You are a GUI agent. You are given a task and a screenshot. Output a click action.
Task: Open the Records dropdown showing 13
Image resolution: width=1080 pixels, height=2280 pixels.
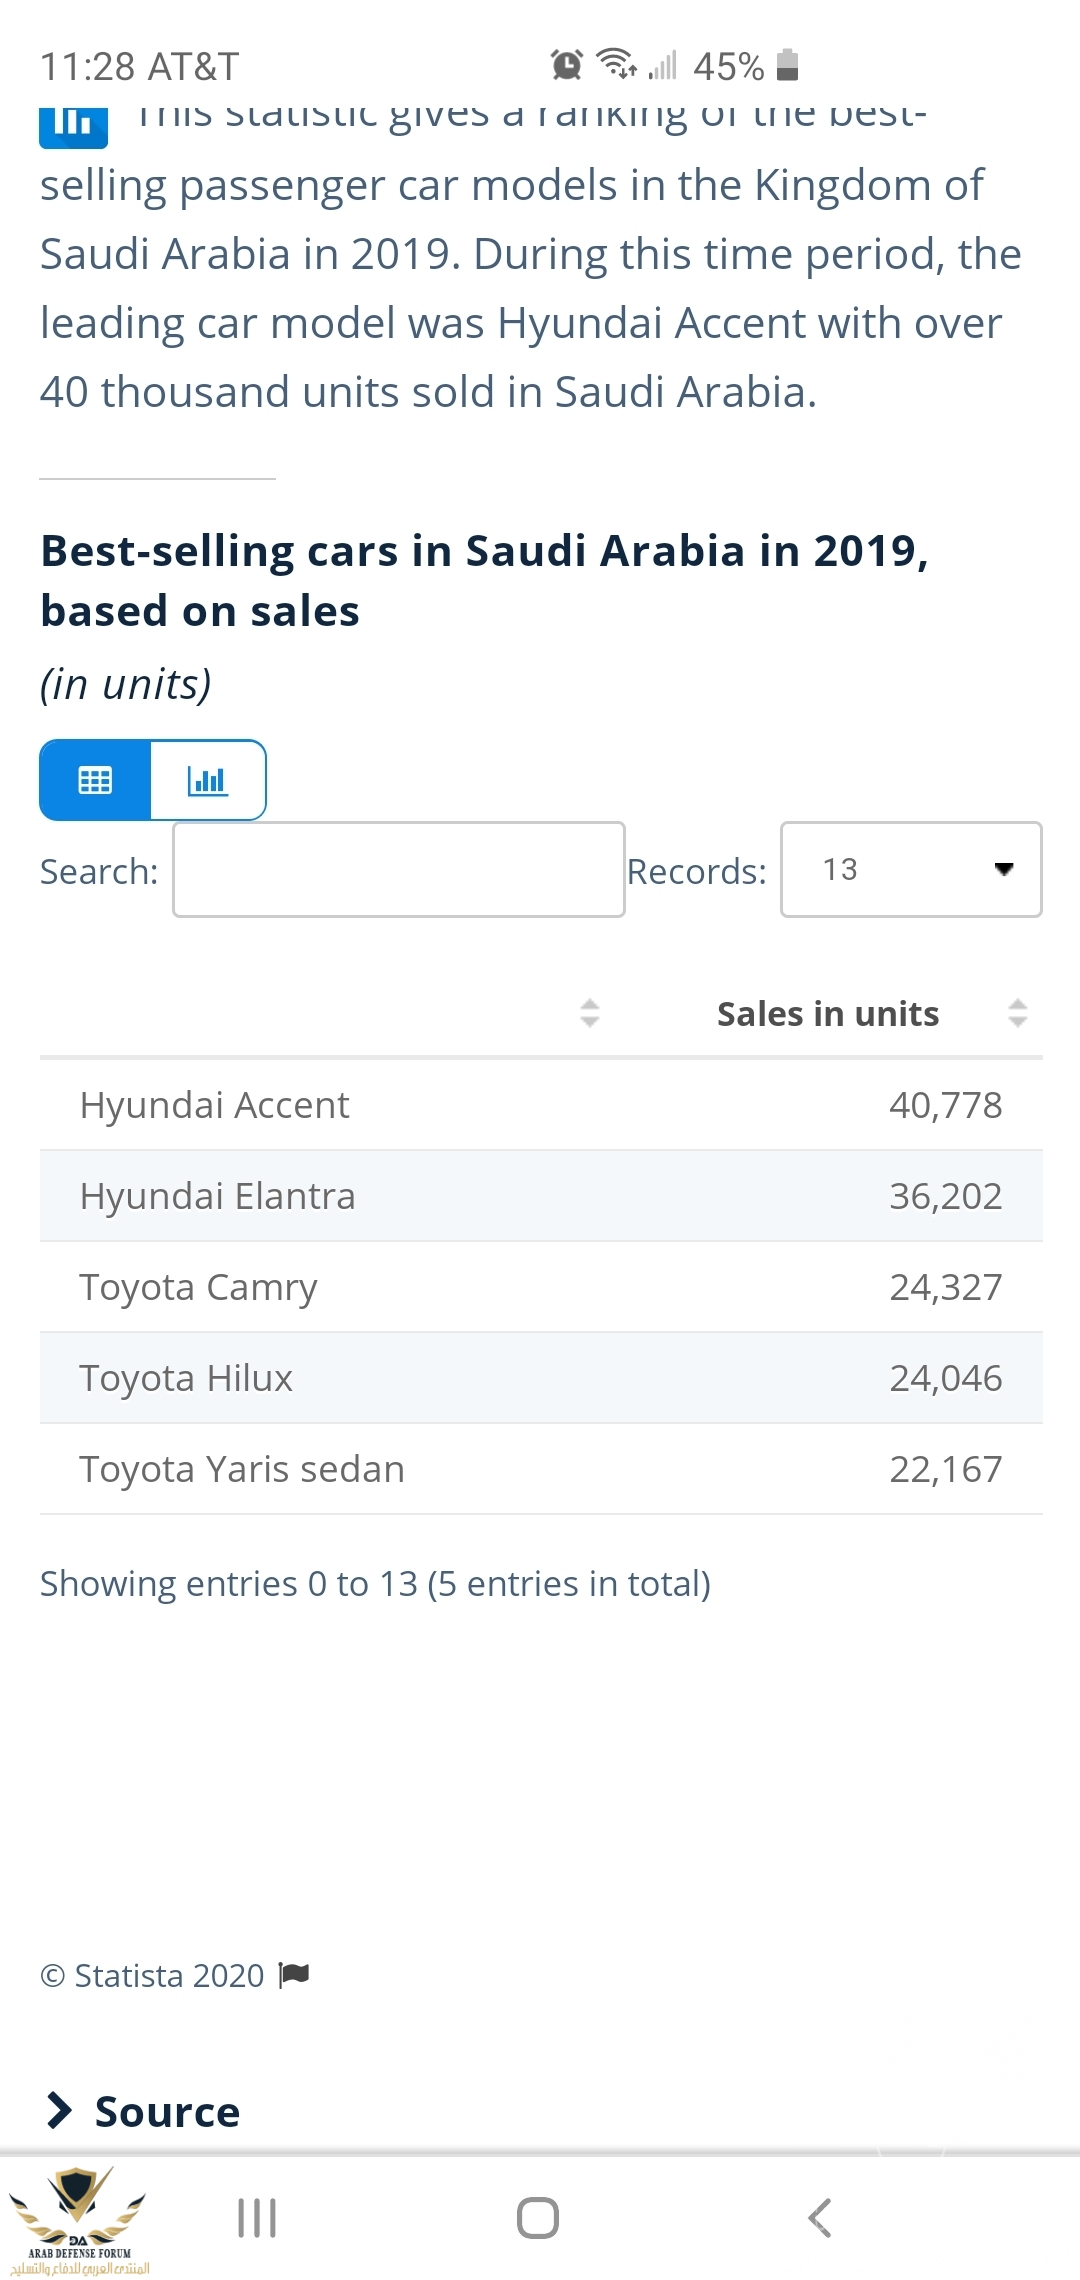coord(910,870)
